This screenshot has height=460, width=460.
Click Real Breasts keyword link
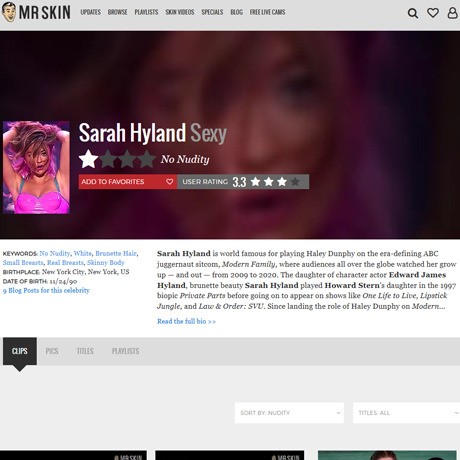[x=65, y=263]
